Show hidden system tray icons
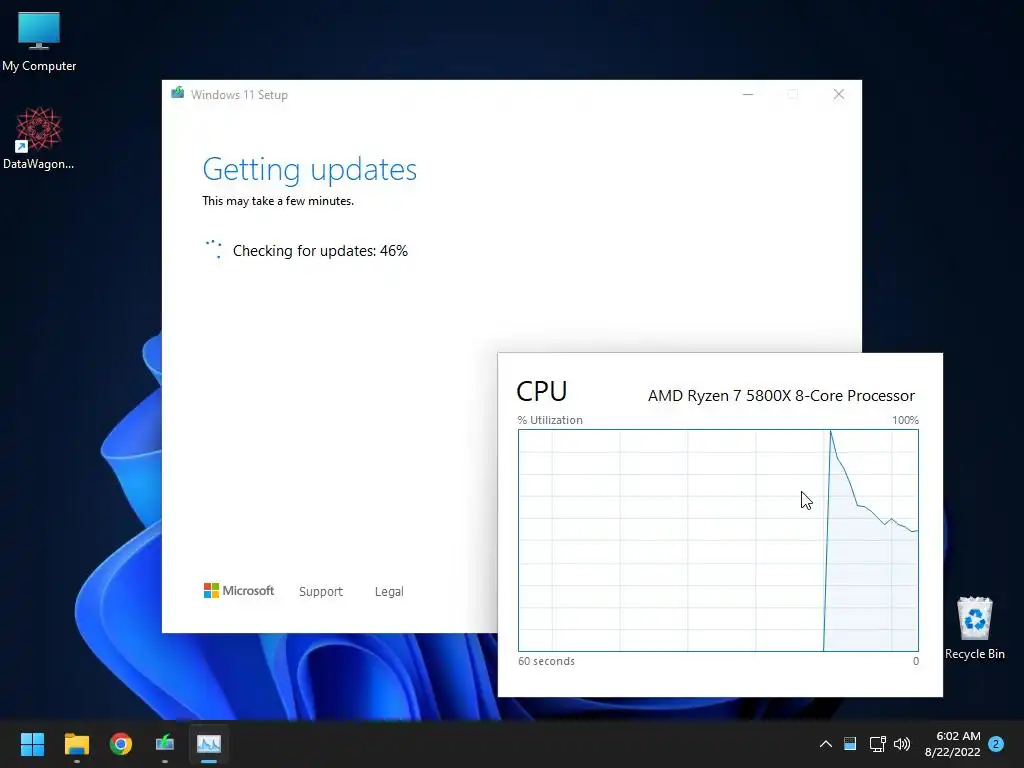This screenshot has height=768, width=1024. click(x=825, y=744)
